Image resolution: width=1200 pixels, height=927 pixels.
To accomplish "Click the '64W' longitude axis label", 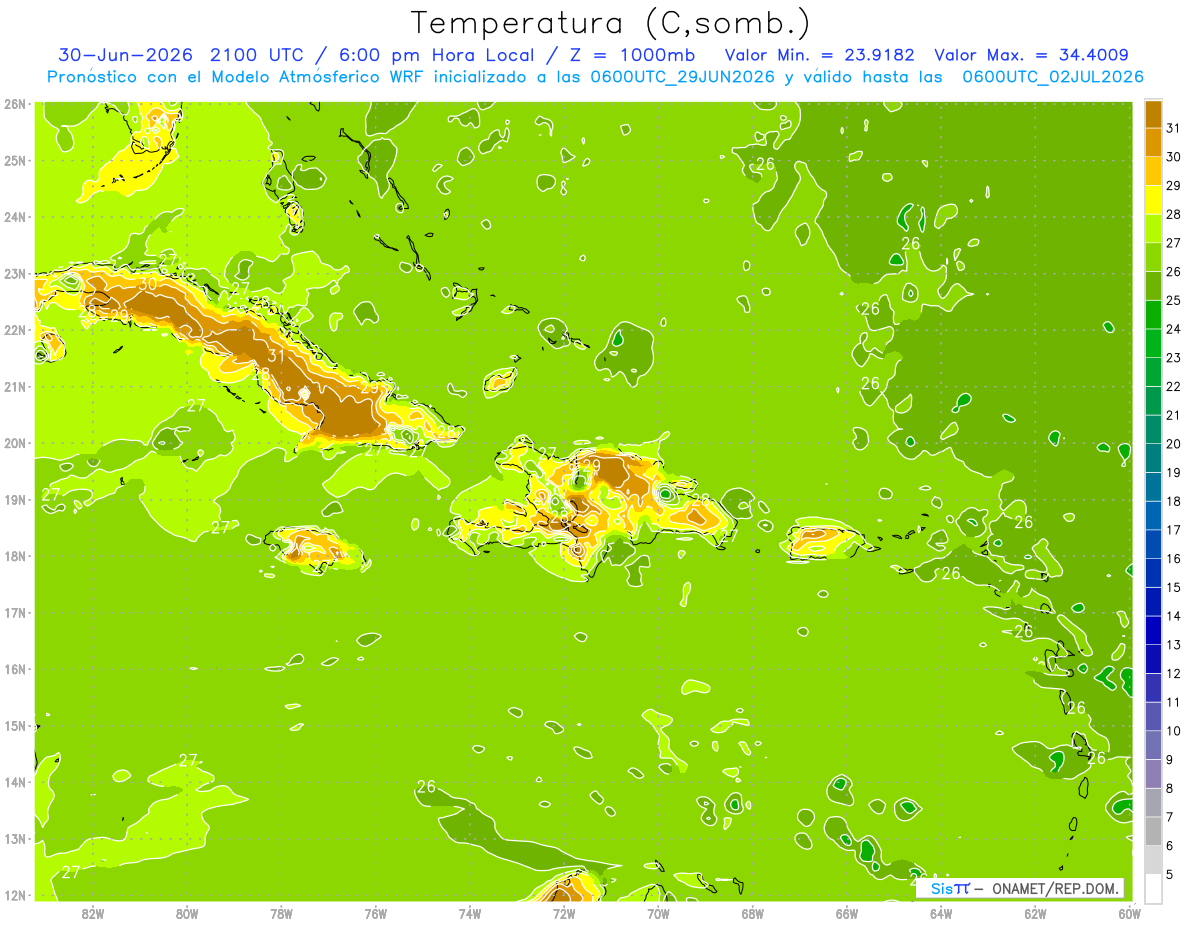I will (940, 913).
